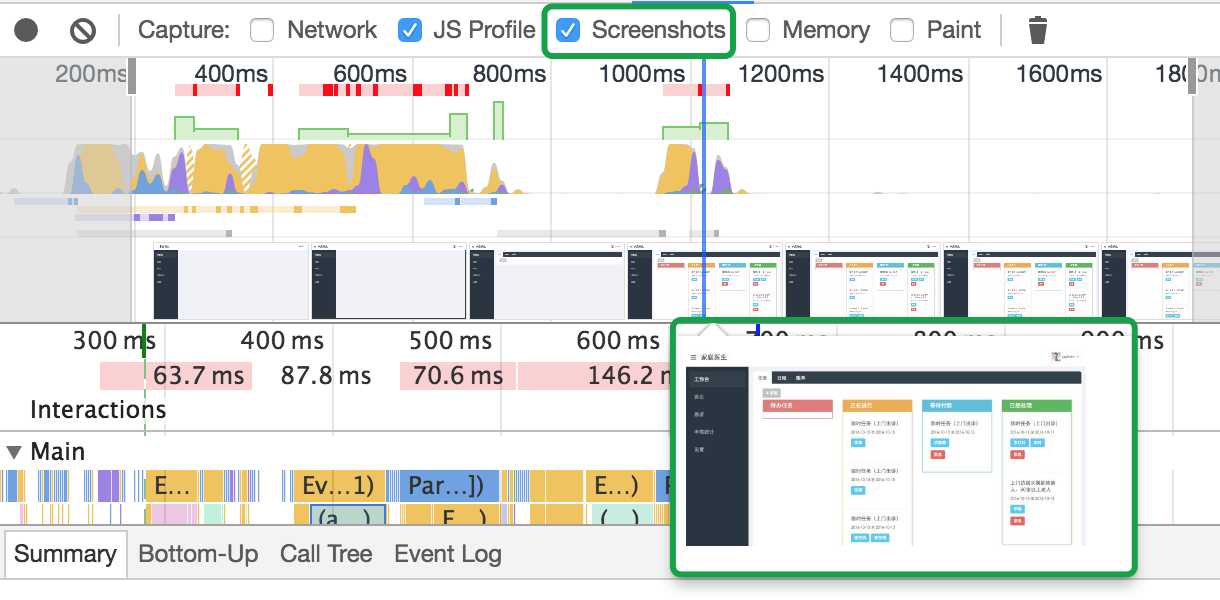
Task: Click the first filmstrip screenshot thumbnail
Action: pyautogui.click(x=231, y=281)
